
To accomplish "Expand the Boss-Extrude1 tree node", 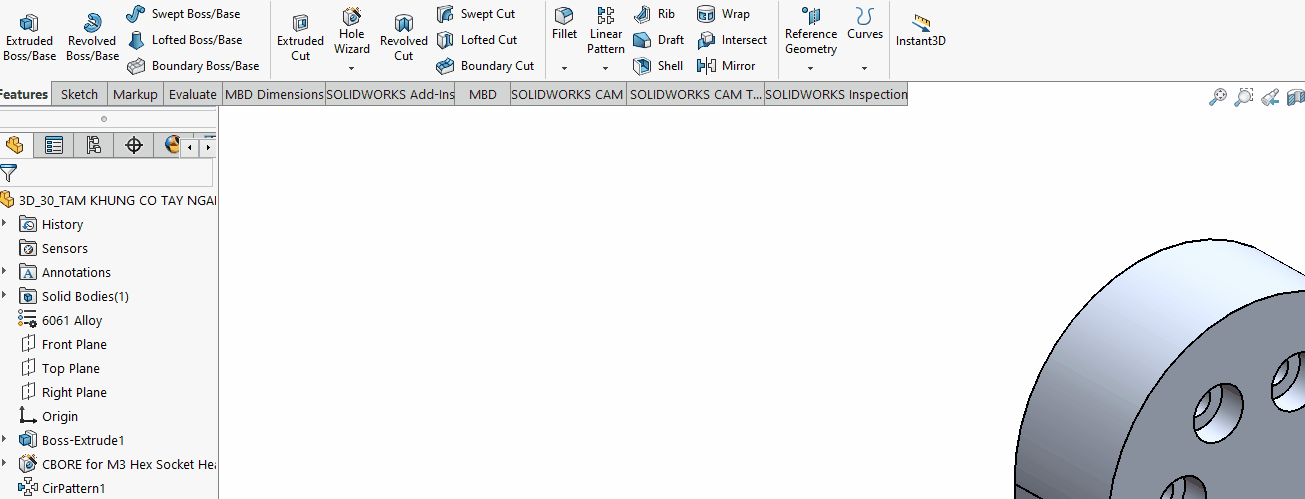I will [x=5, y=440].
